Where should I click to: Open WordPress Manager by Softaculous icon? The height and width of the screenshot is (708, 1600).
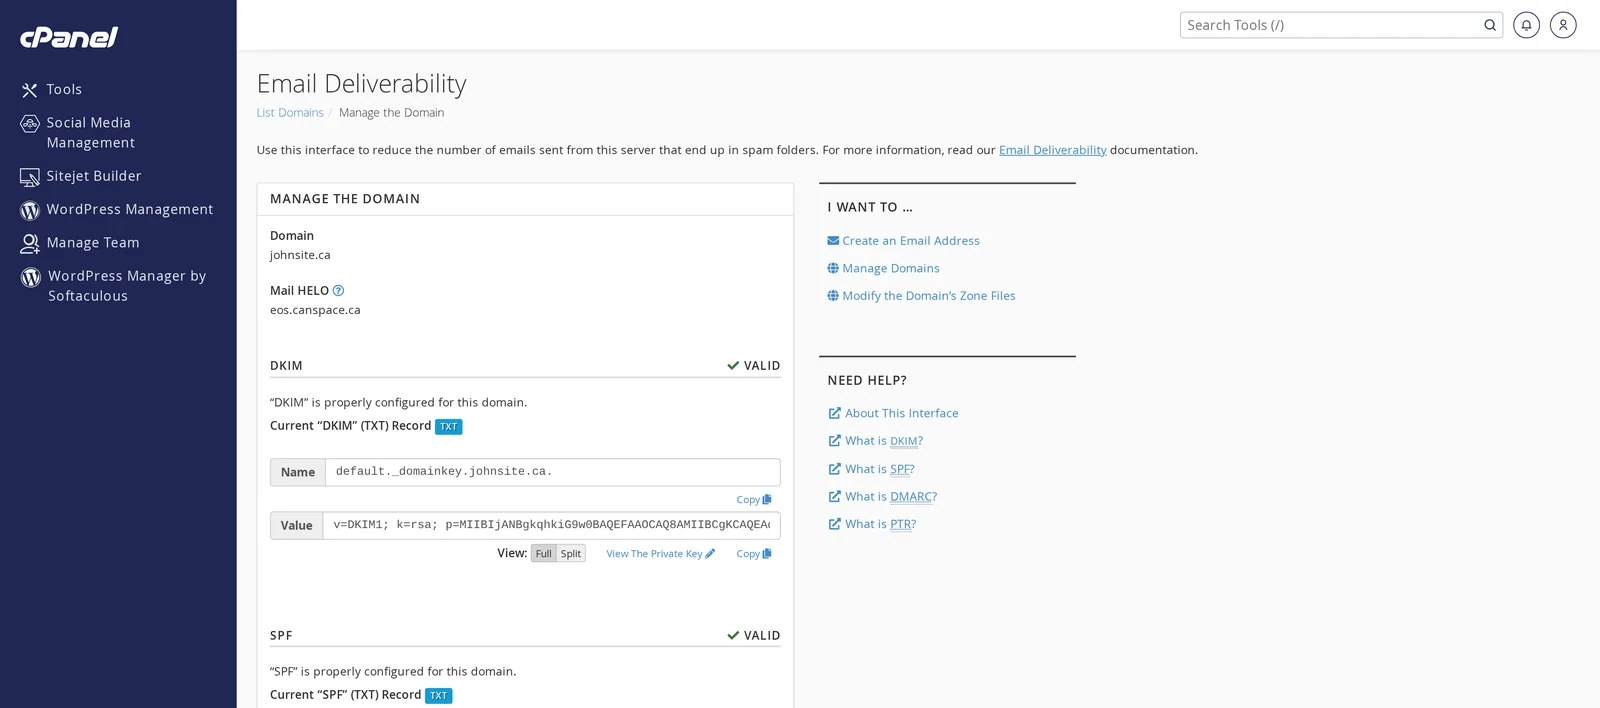(x=31, y=277)
